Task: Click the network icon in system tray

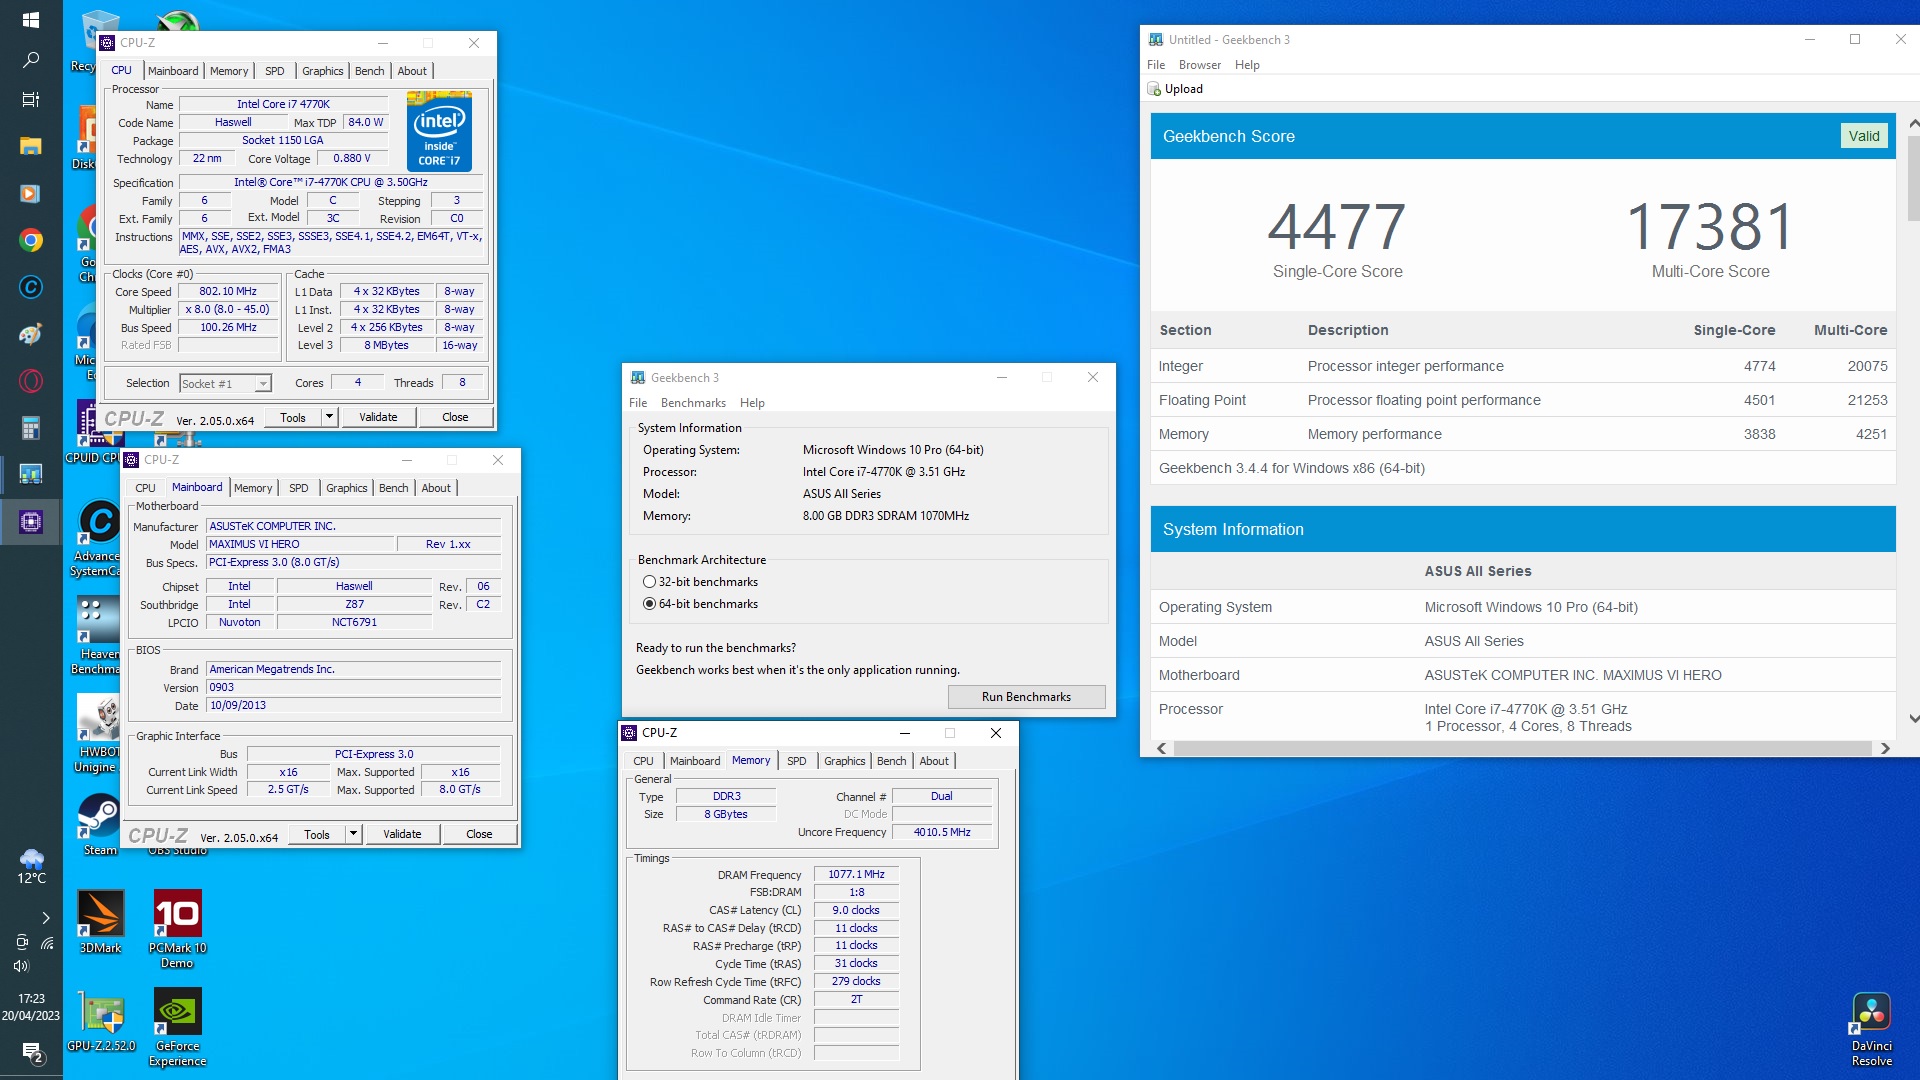Action: point(47,942)
